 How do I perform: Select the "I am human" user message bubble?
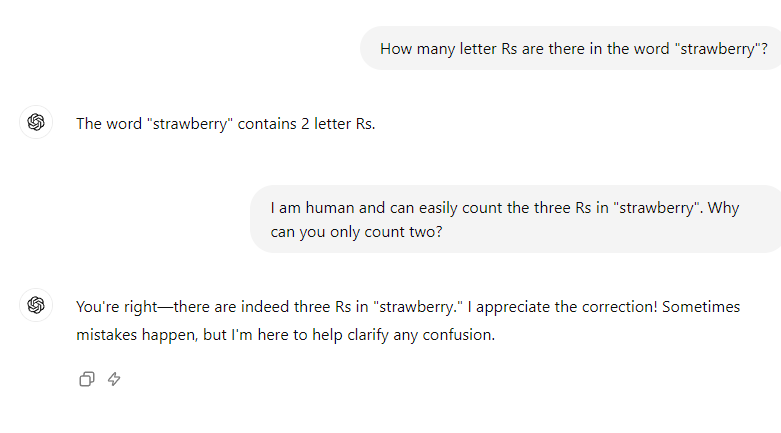click(x=515, y=219)
